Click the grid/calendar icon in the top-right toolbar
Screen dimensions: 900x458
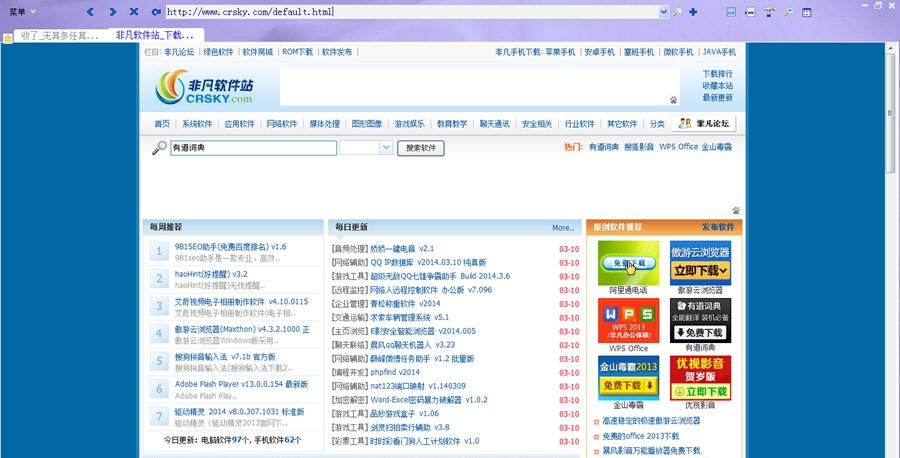(806, 11)
